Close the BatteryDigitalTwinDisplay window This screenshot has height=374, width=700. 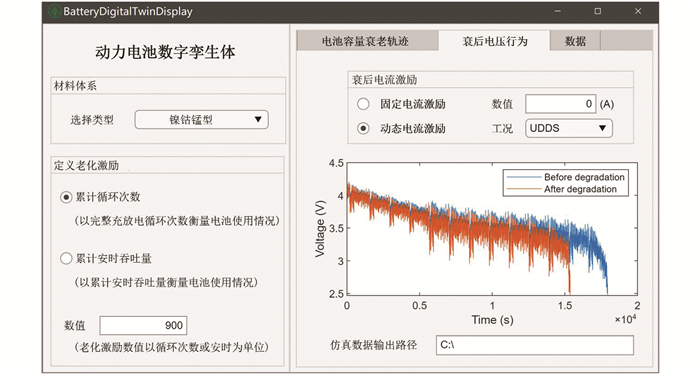638,12
